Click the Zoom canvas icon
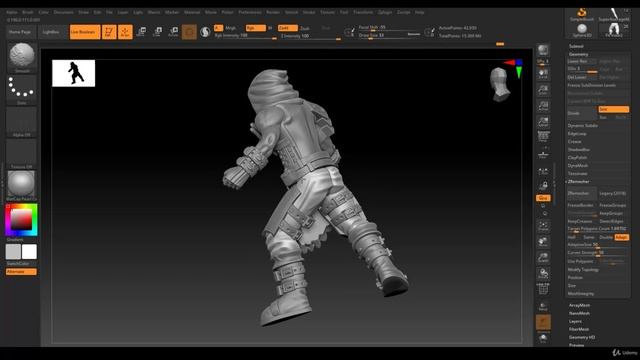 click(543, 90)
